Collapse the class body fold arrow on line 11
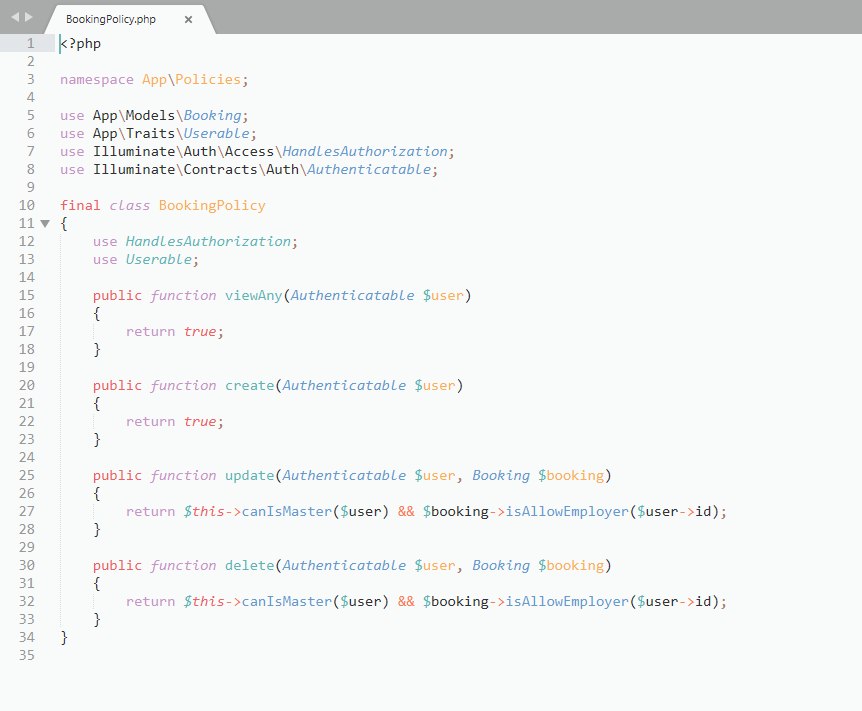The height and width of the screenshot is (711, 862). tap(45, 223)
